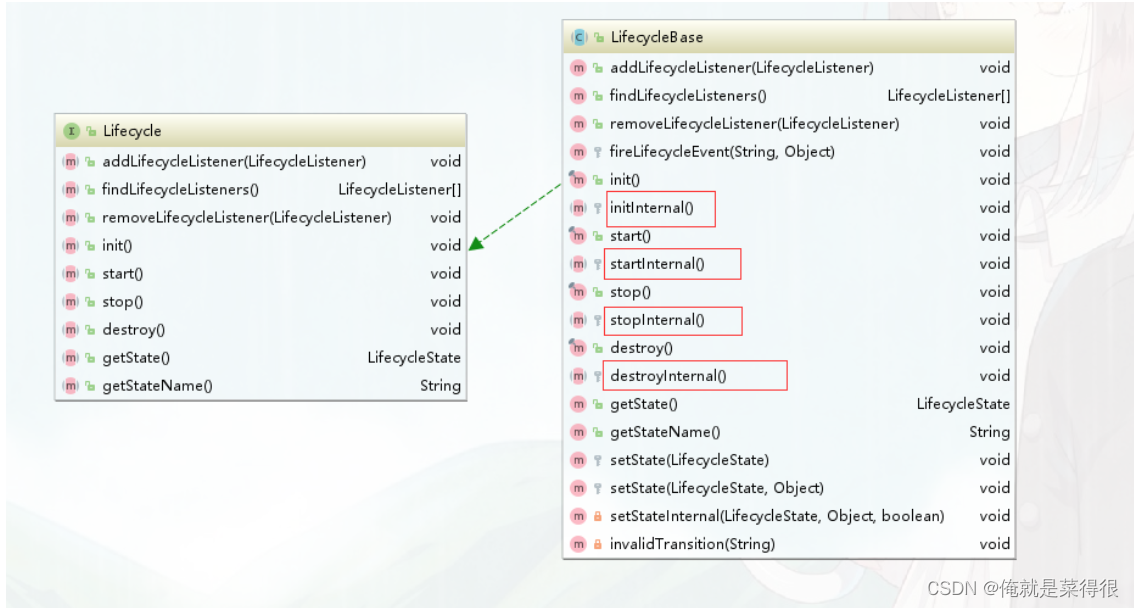Select invalidTransition(String) method
The height and width of the screenshot is (608, 1134).
pyautogui.click(x=692, y=544)
